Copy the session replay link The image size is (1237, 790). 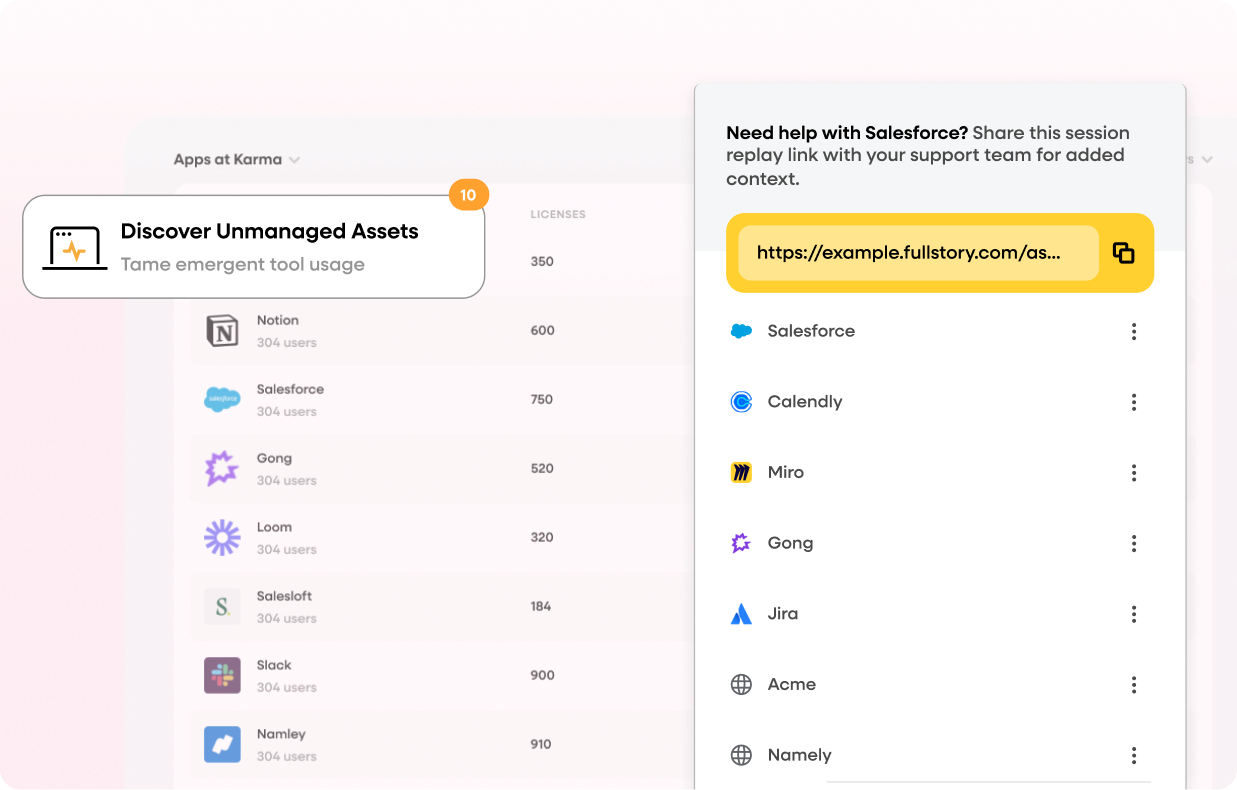coord(1123,253)
